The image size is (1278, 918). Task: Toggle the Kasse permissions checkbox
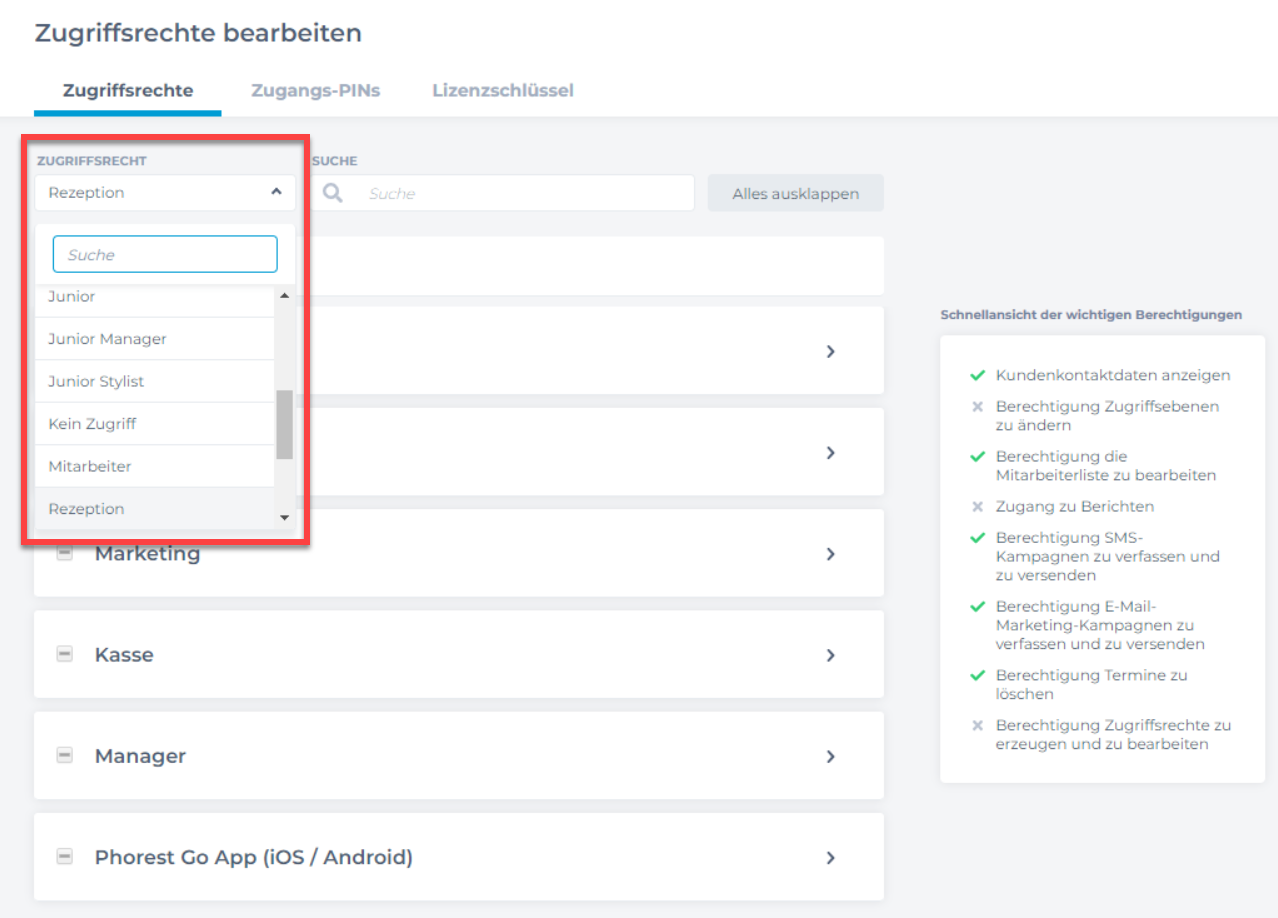click(x=65, y=654)
